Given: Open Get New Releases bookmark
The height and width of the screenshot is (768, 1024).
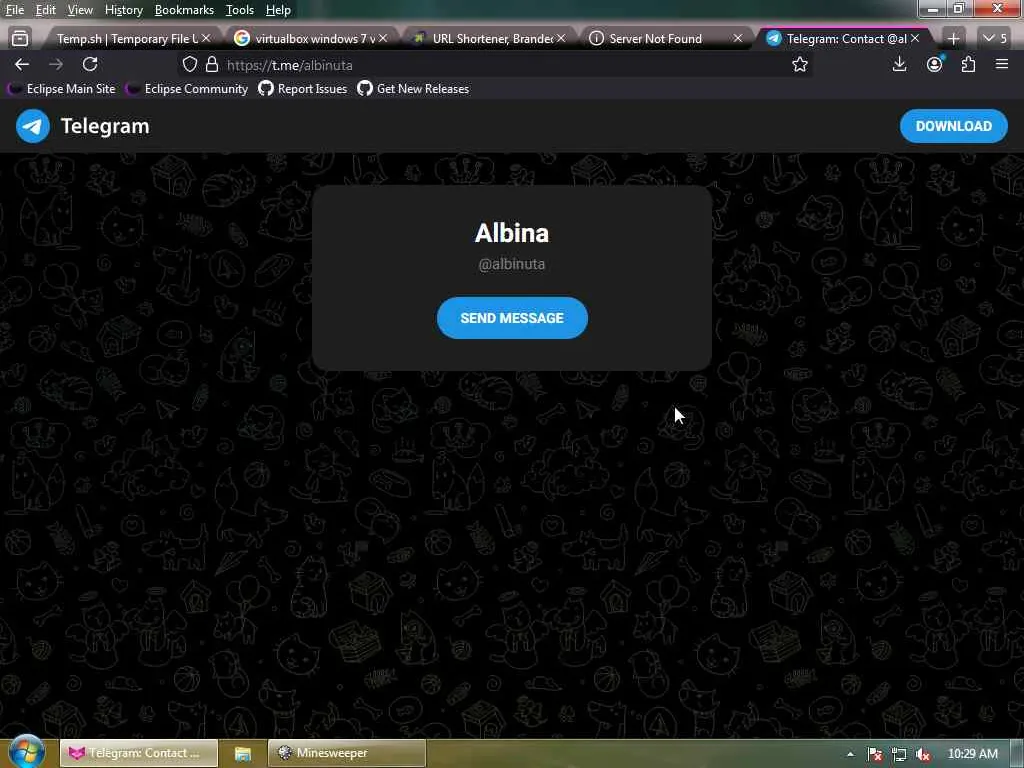Looking at the screenshot, I should (x=413, y=89).
